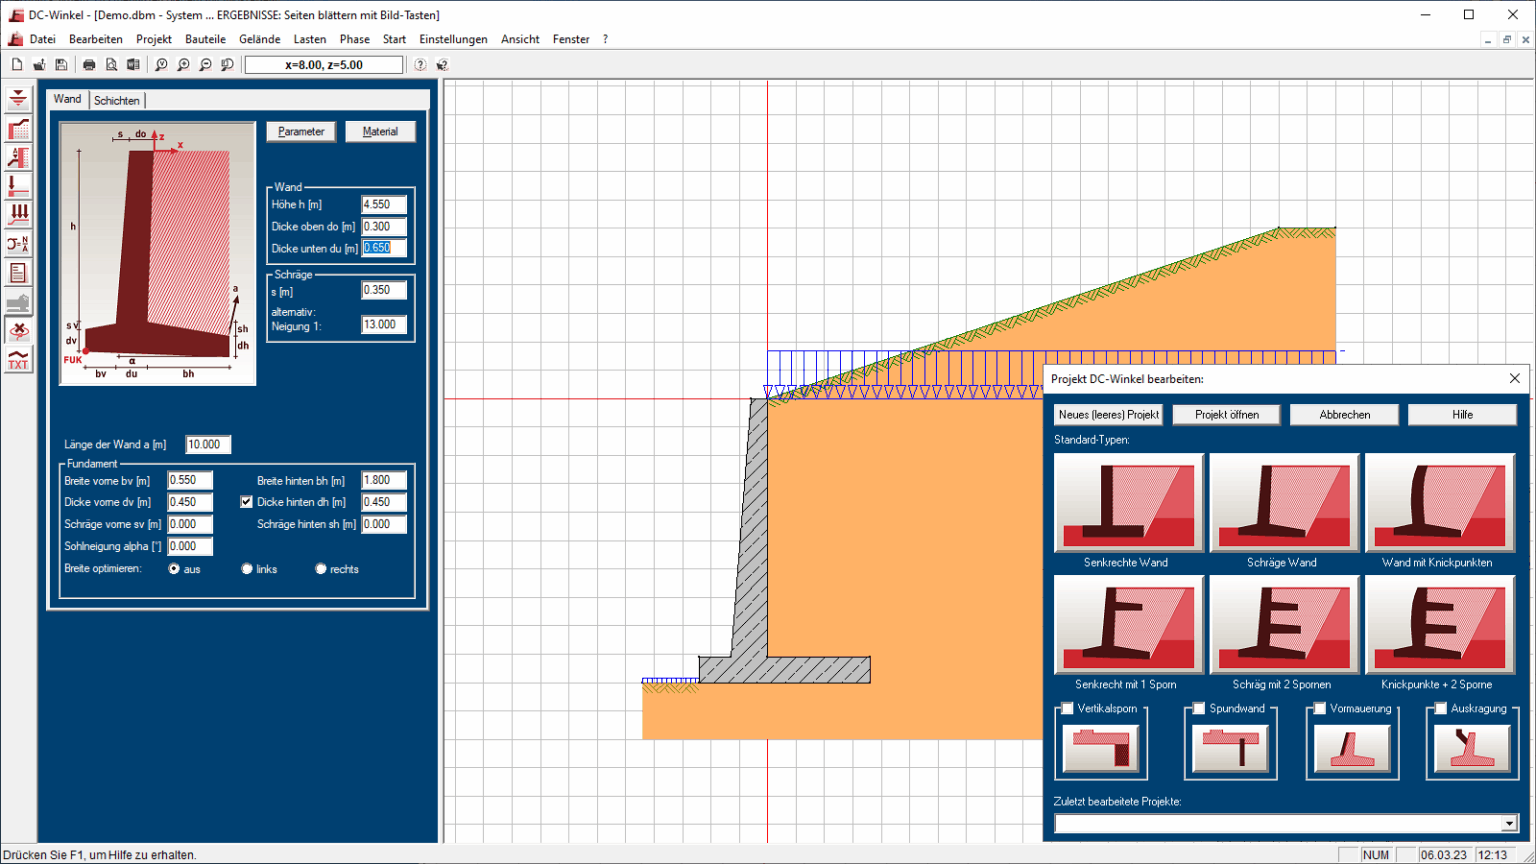Switch to the Schichten tab
The width and height of the screenshot is (1536, 864).
point(117,99)
